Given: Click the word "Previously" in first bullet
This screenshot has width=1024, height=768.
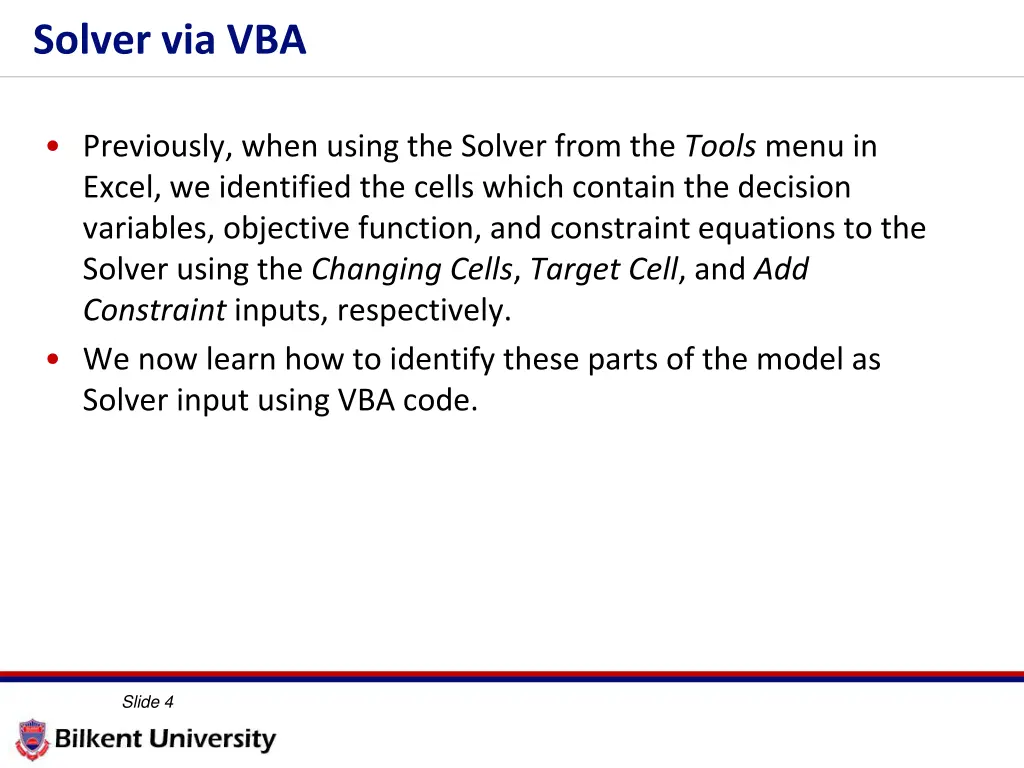Looking at the screenshot, I should pos(157,147).
